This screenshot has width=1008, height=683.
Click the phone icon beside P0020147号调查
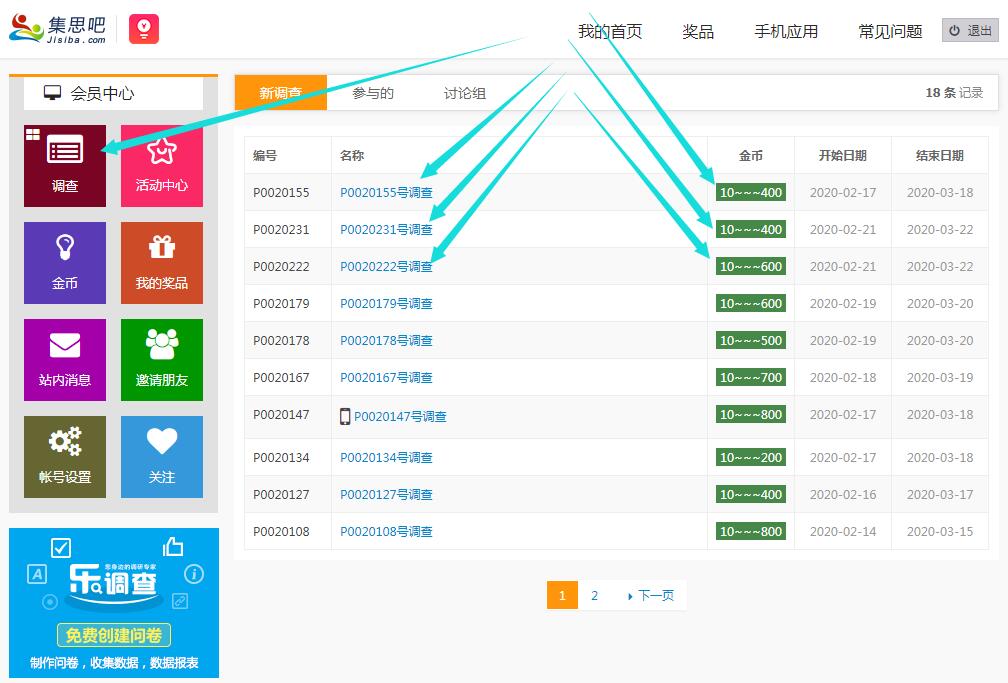(346, 414)
